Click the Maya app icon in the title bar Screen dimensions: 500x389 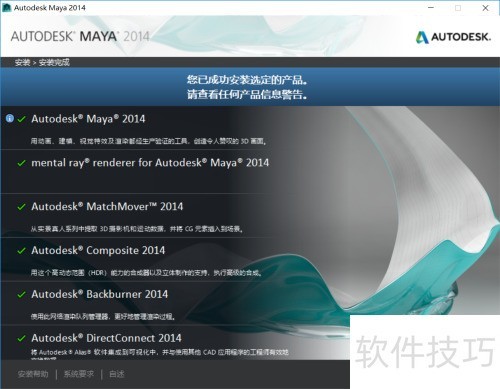[7, 7]
